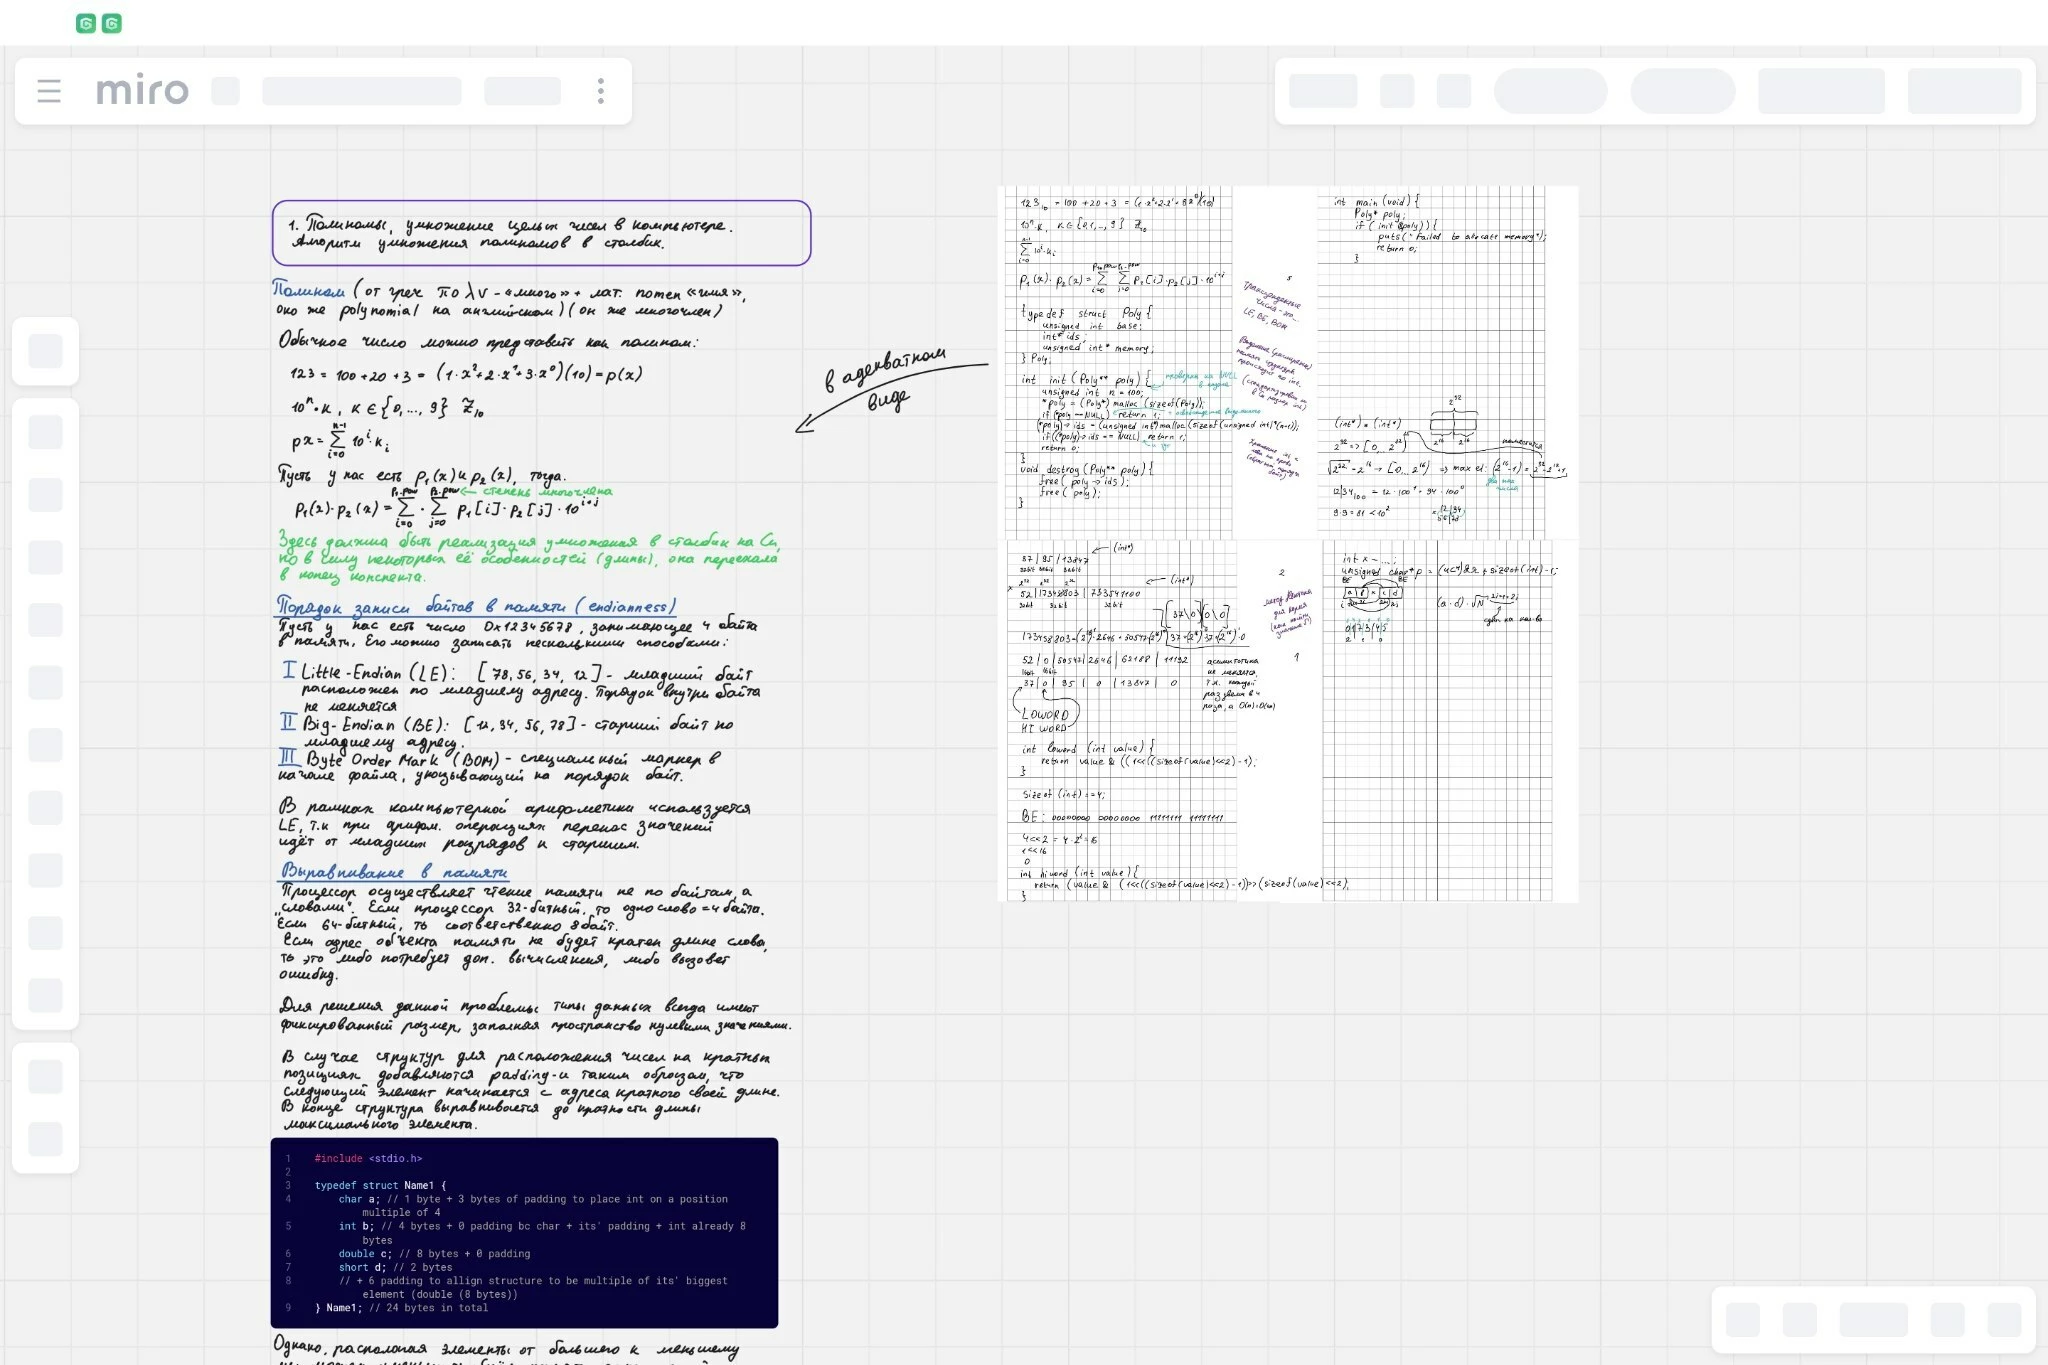Click the bottom-left grid photo with LOWORD code

pyautogui.click(x=1120, y=720)
